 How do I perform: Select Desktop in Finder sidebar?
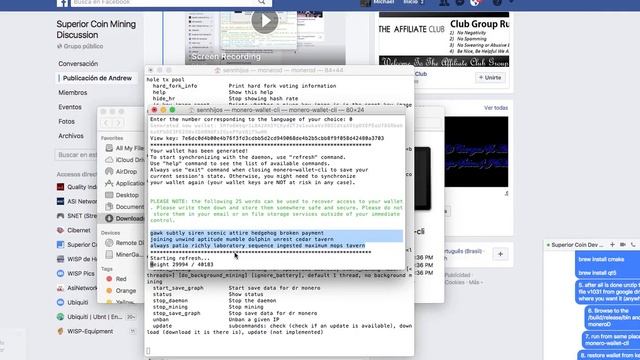(x=122, y=195)
